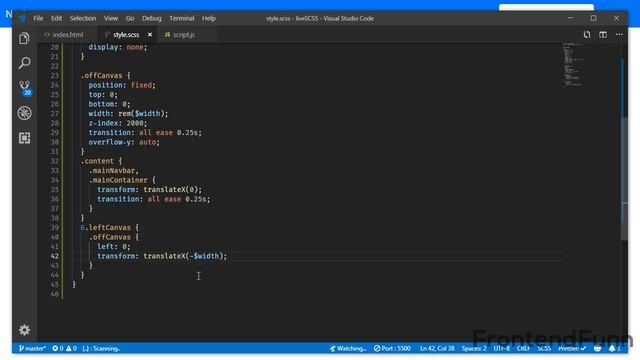Click 'left: 0;' code line
This screenshot has width=640, height=360.
click(113, 247)
